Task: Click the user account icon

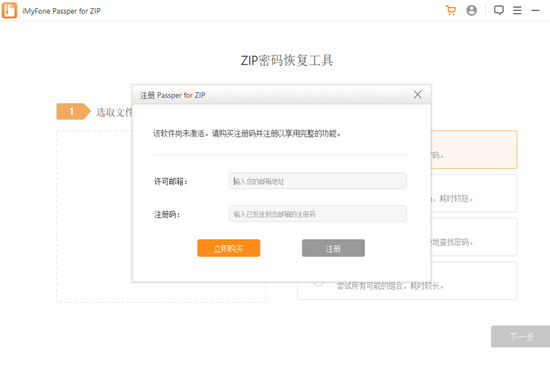Action: [471, 11]
